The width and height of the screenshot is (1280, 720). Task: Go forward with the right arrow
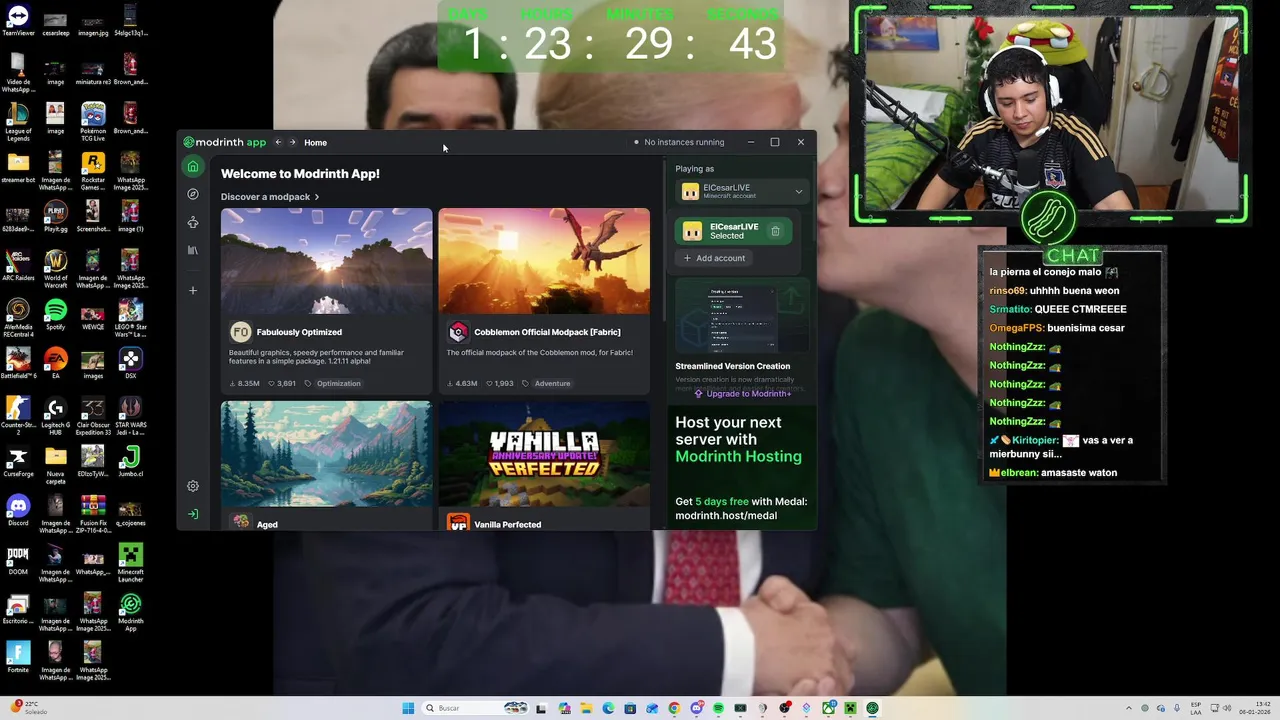click(x=292, y=142)
